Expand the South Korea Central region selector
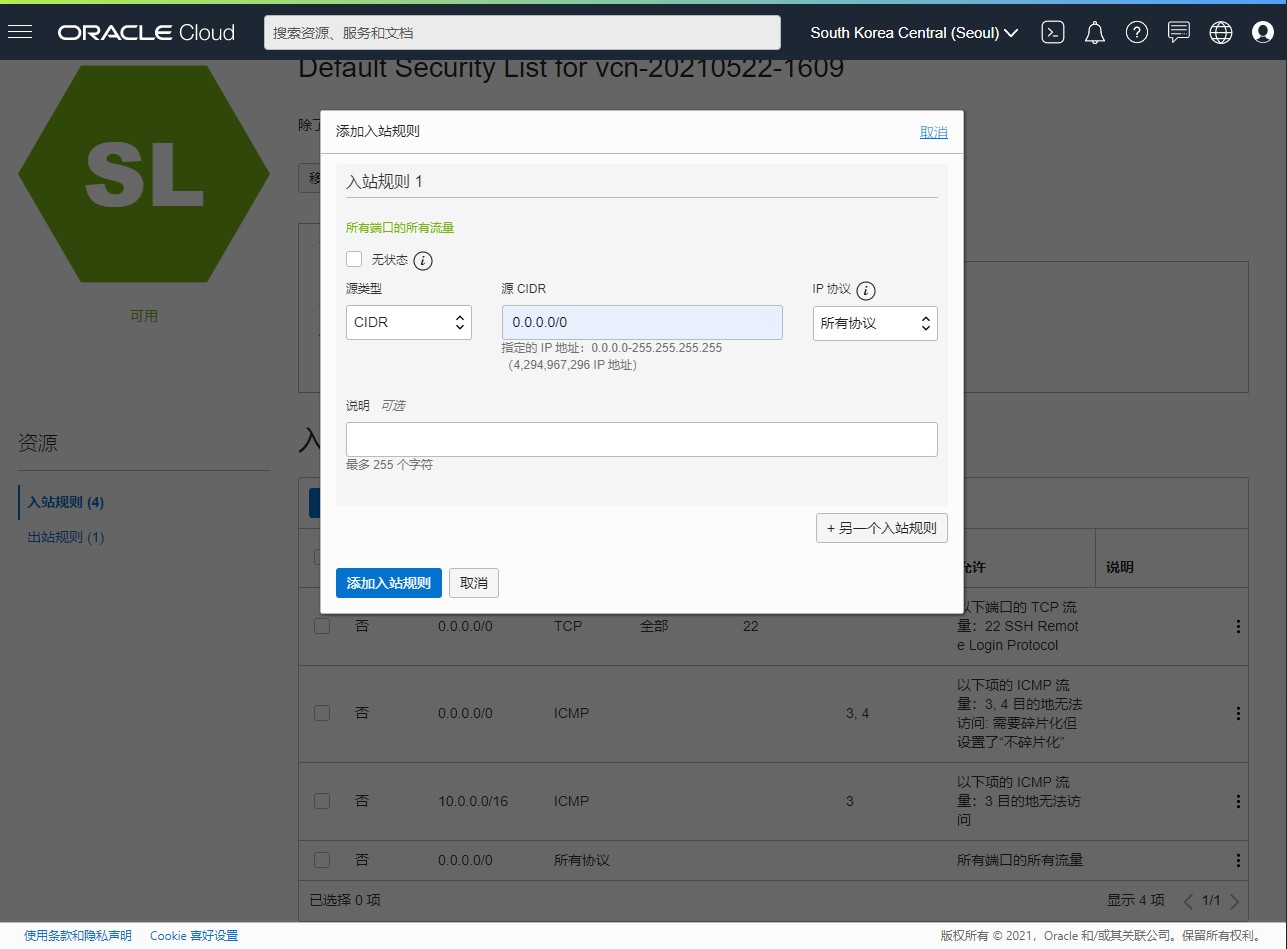The width and height of the screenshot is (1287, 949). (x=914, y=32)
